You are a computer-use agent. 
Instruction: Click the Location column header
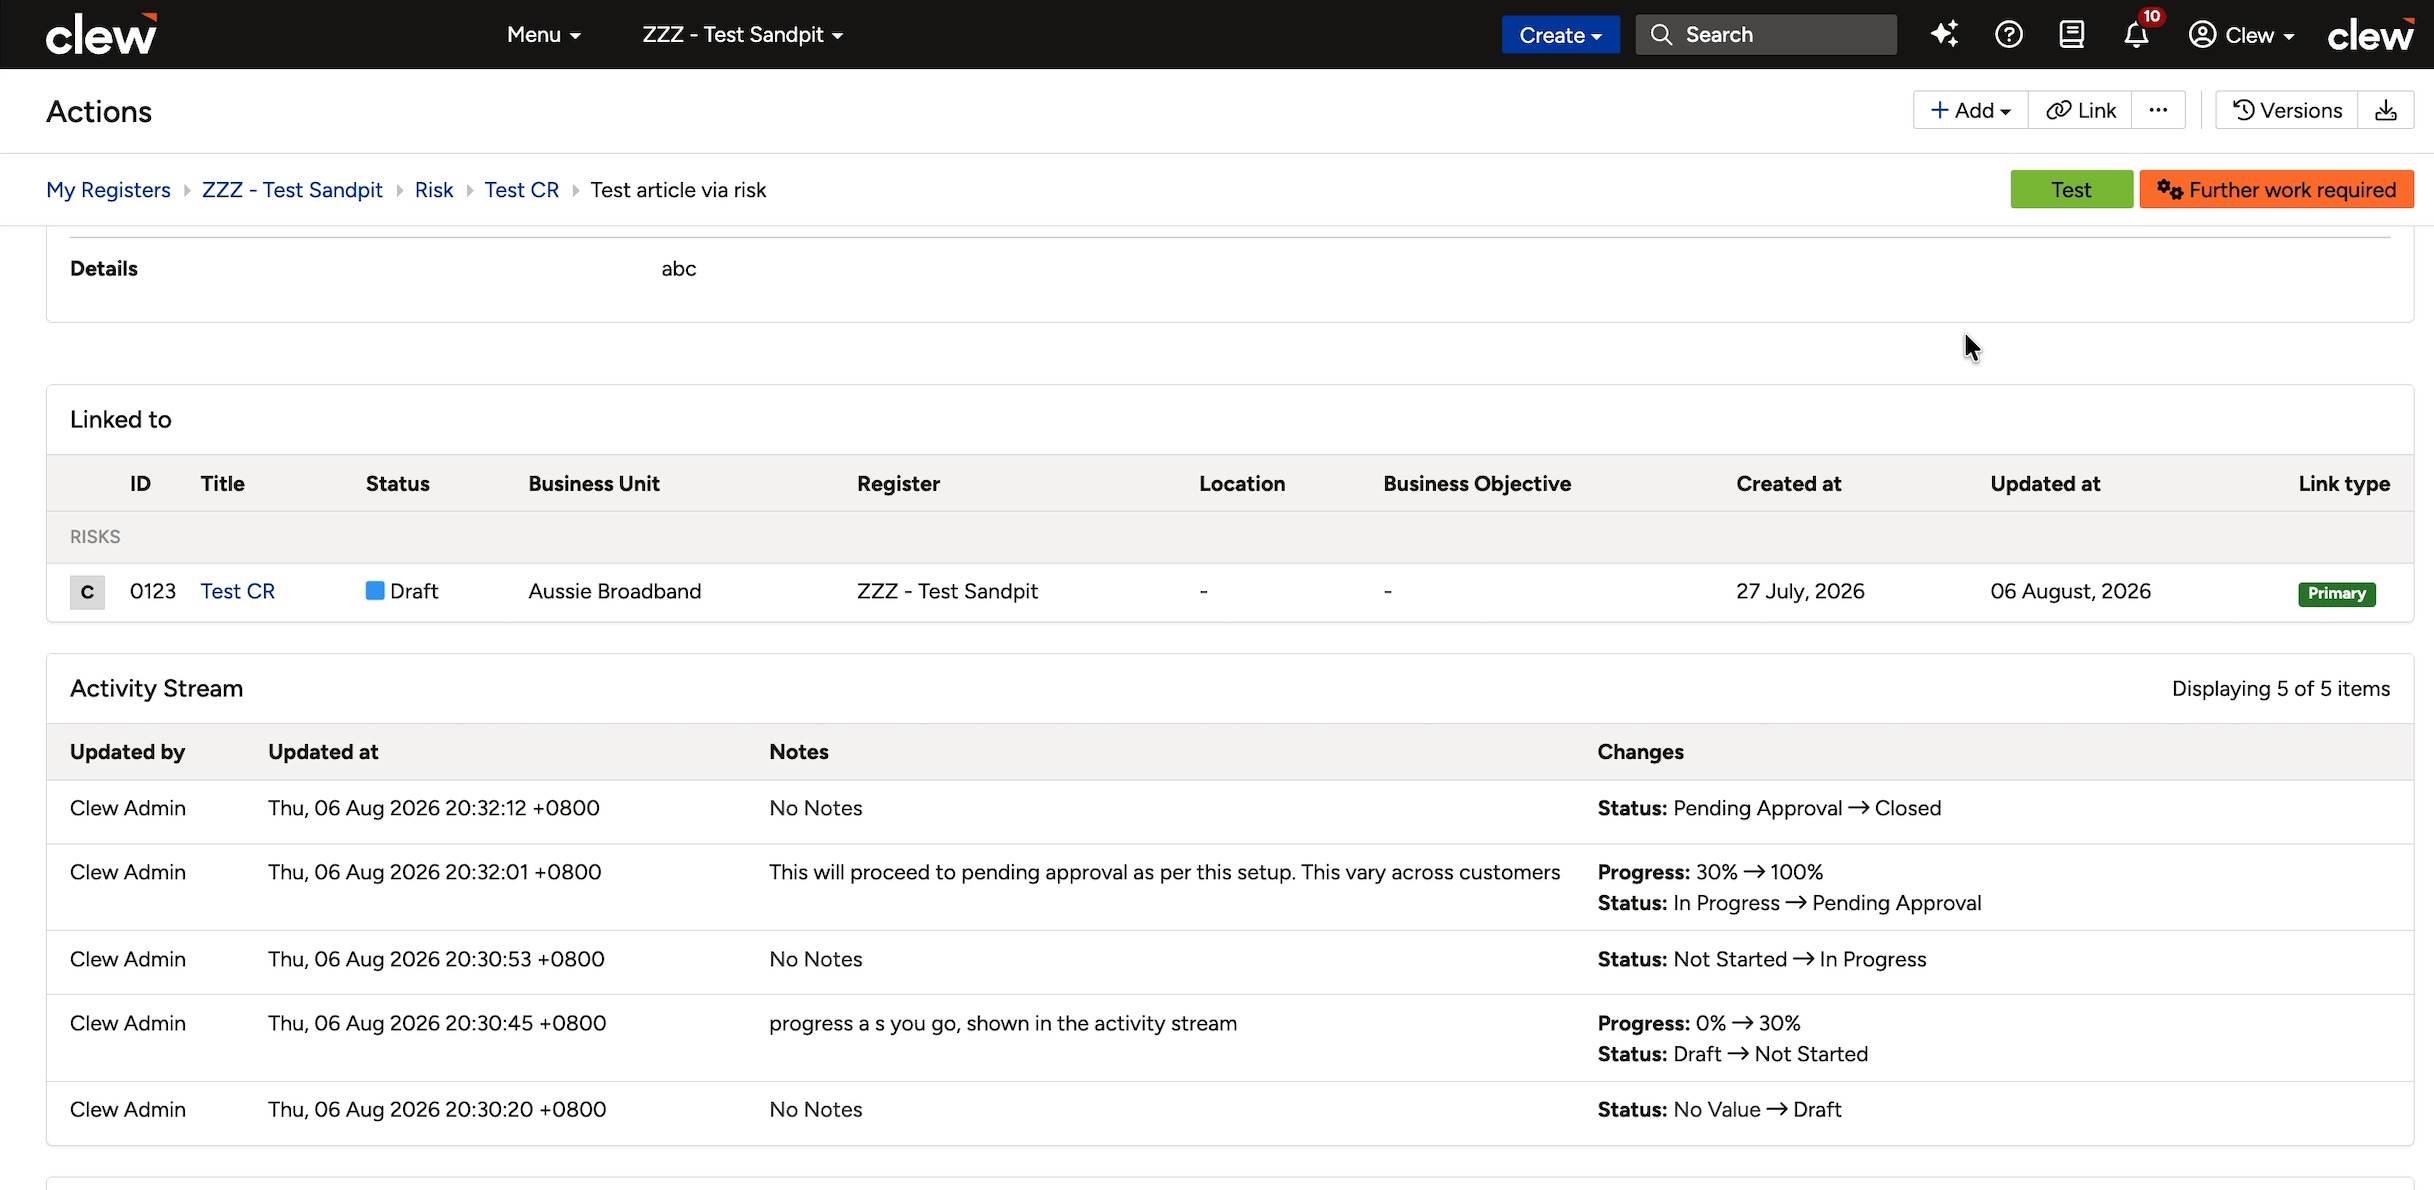click(x=1242, y=484)
